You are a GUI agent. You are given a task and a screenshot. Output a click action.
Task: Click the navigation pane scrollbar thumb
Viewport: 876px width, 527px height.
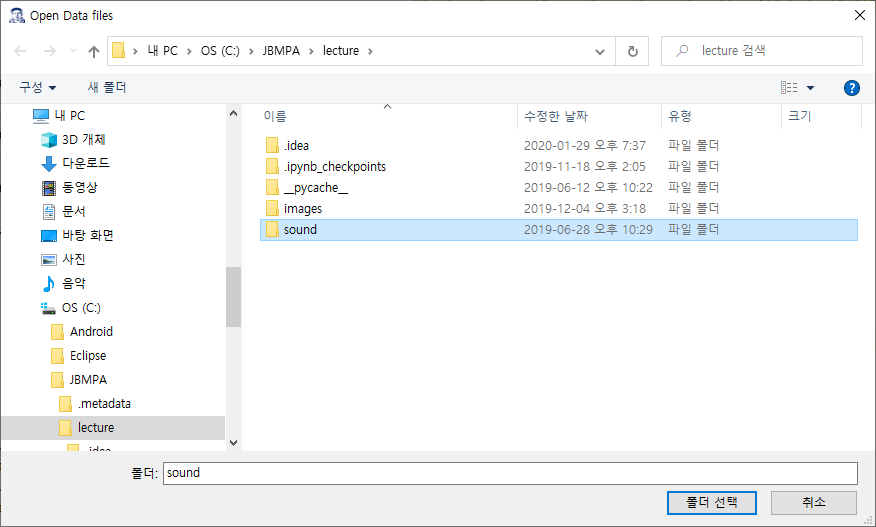[x=234, y=297]
